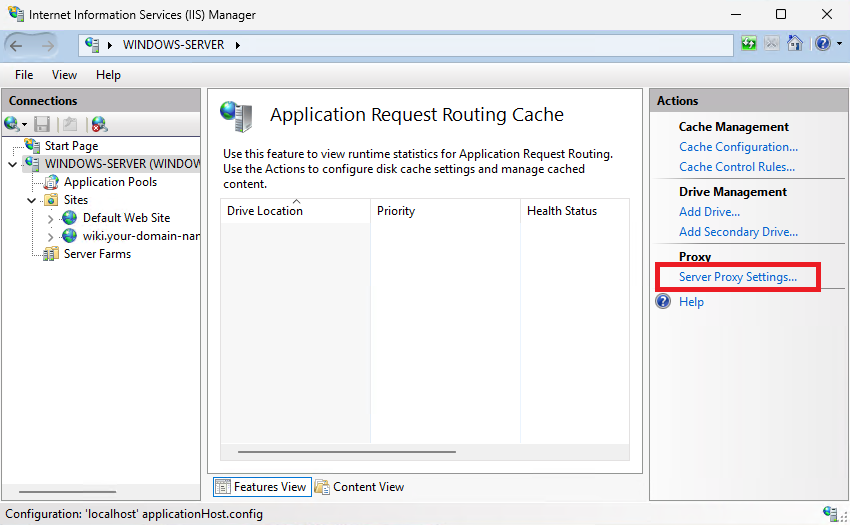Select Server Farms in the tree
Viewport: 850px width, 525px height.
[97, 254]
